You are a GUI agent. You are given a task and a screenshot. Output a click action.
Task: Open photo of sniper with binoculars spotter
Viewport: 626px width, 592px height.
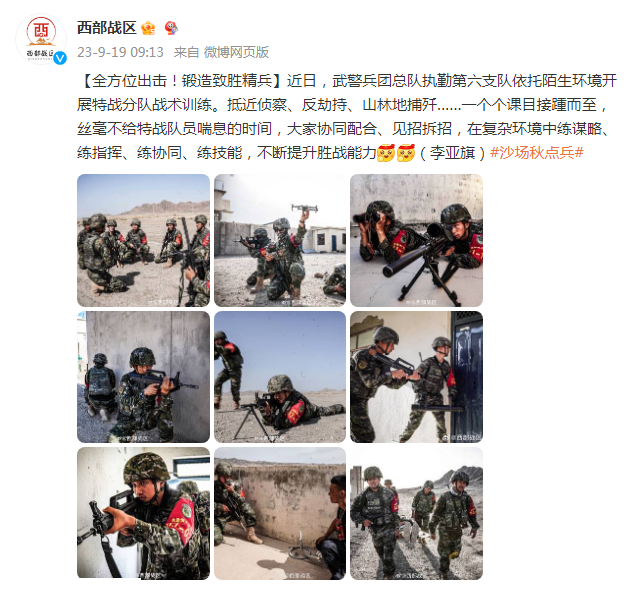tap(416, 240)
